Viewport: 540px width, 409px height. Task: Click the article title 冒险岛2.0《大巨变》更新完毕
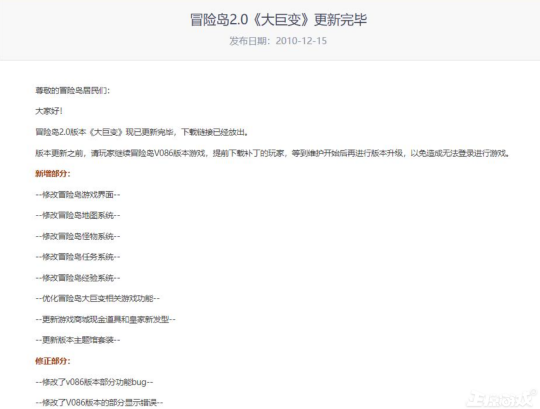[x=278, y=20]
